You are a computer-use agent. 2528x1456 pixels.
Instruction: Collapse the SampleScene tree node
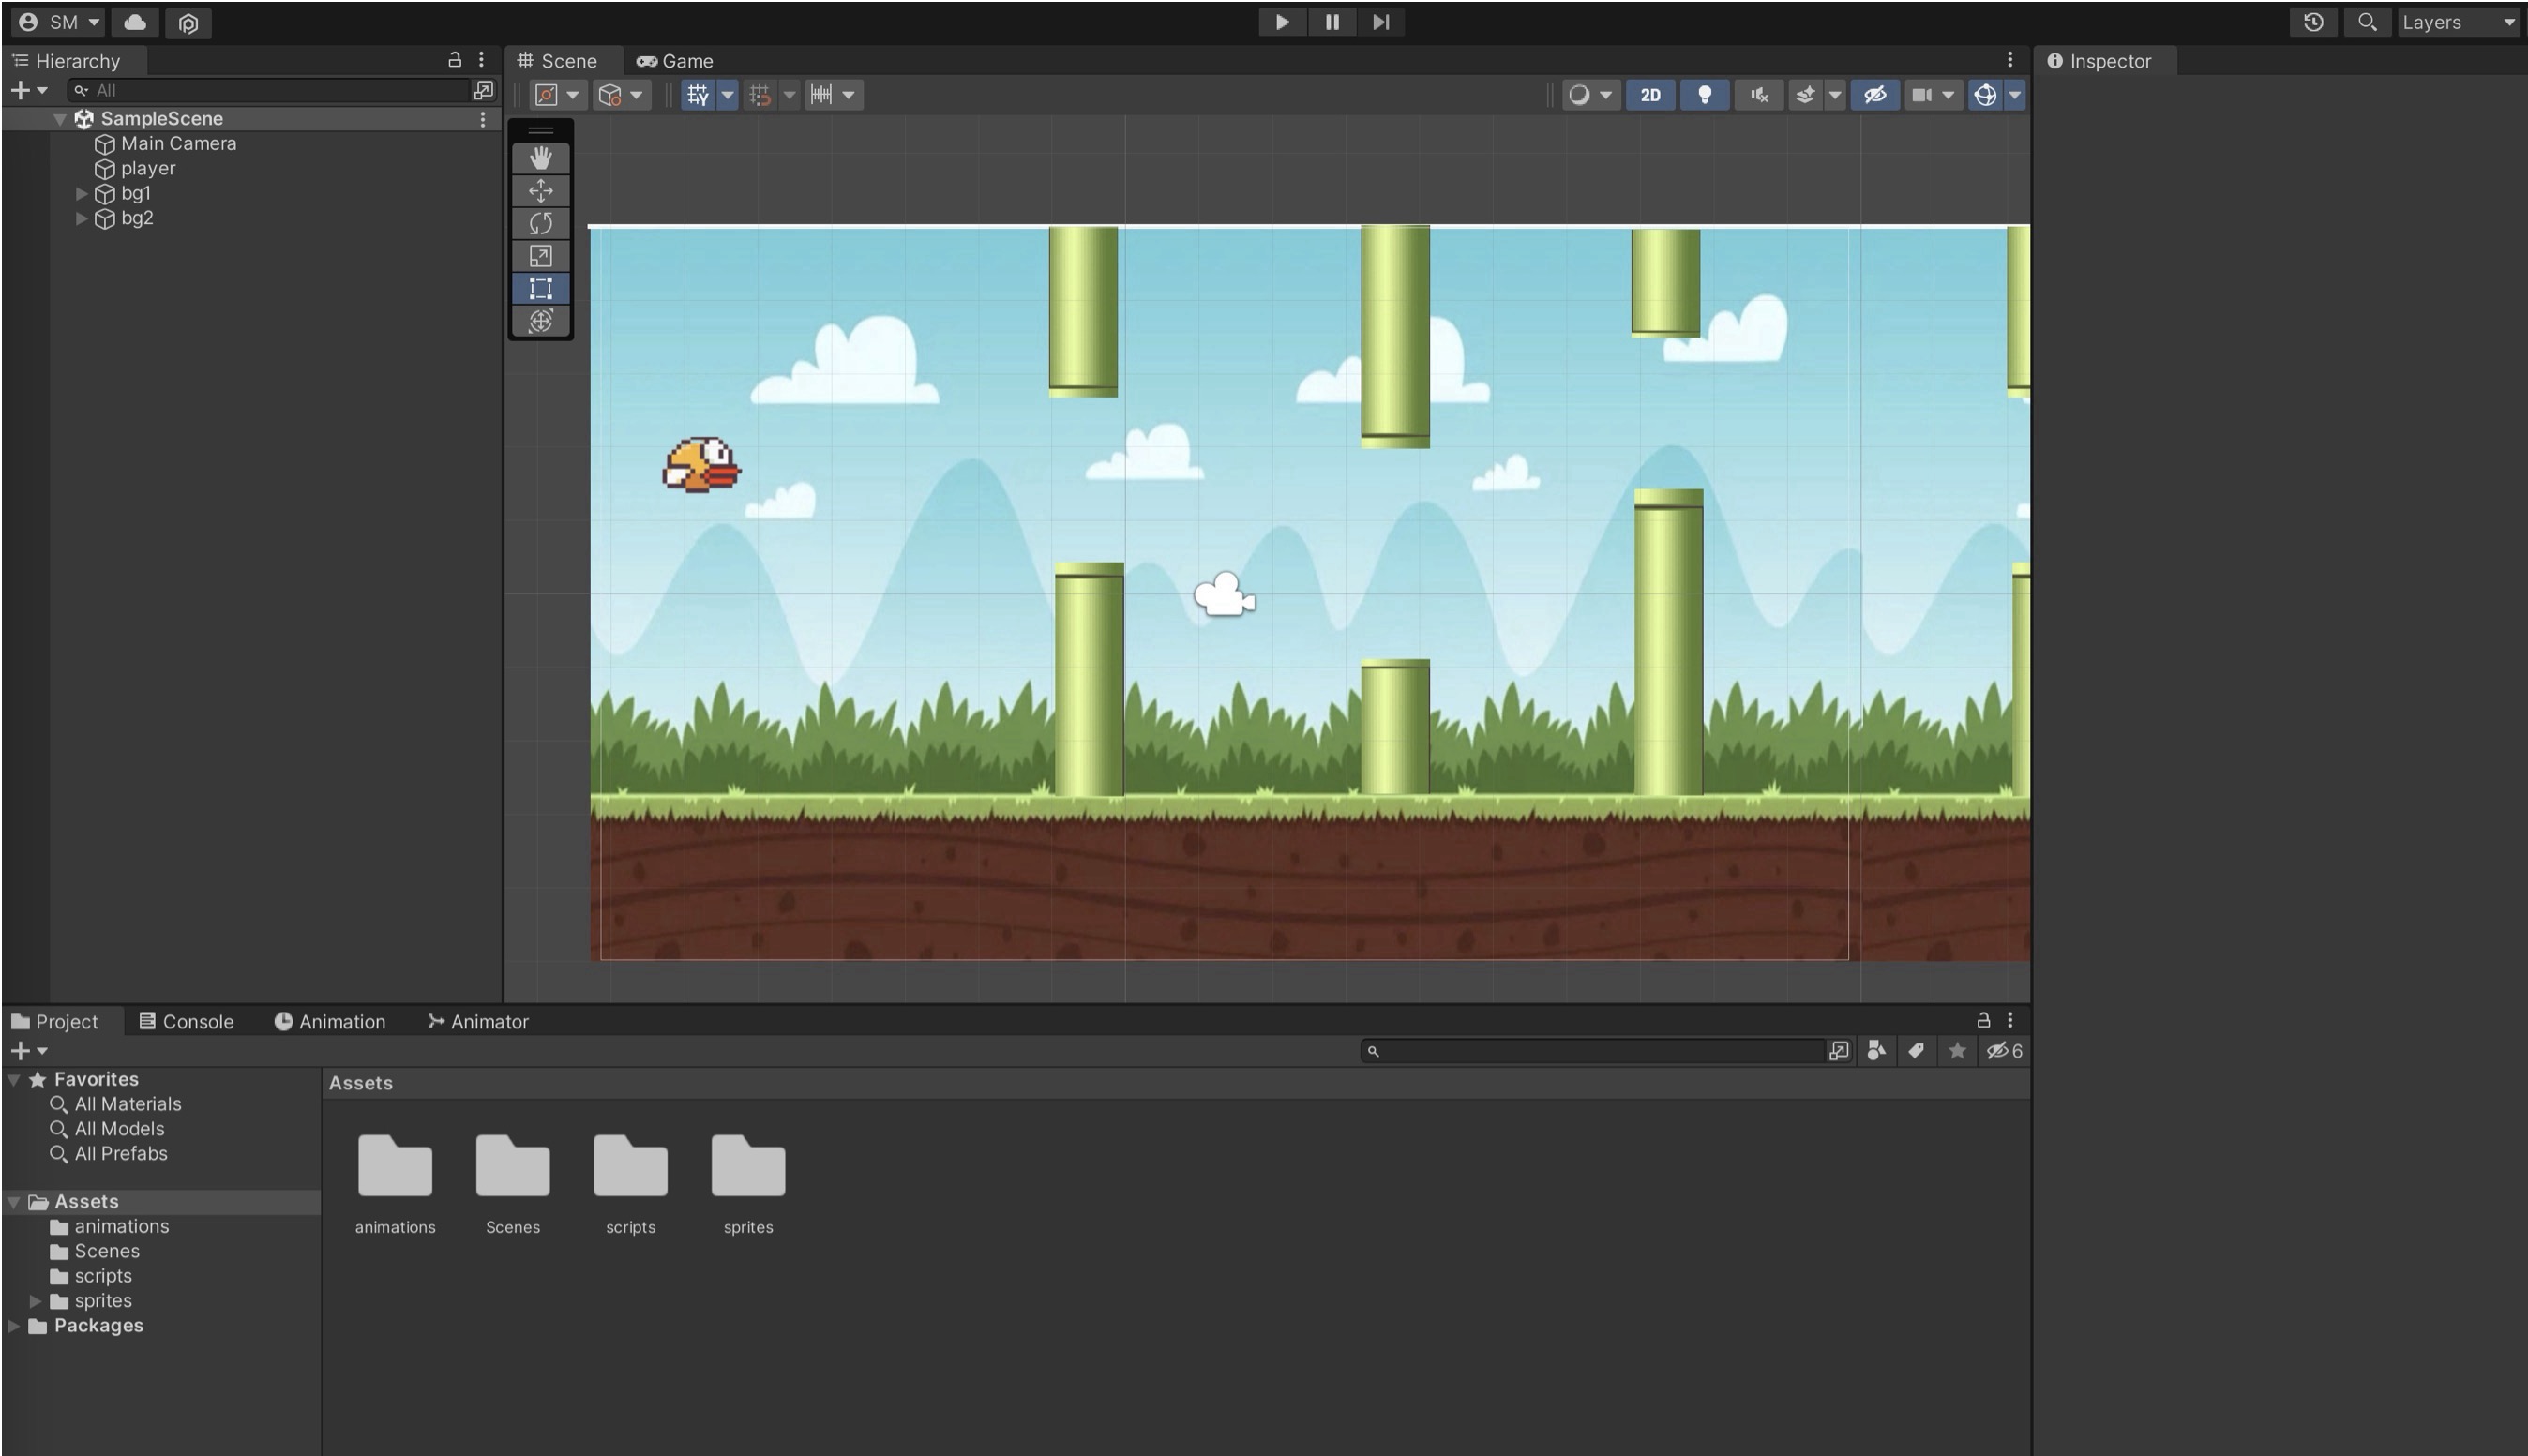click(x=59, y=119)
